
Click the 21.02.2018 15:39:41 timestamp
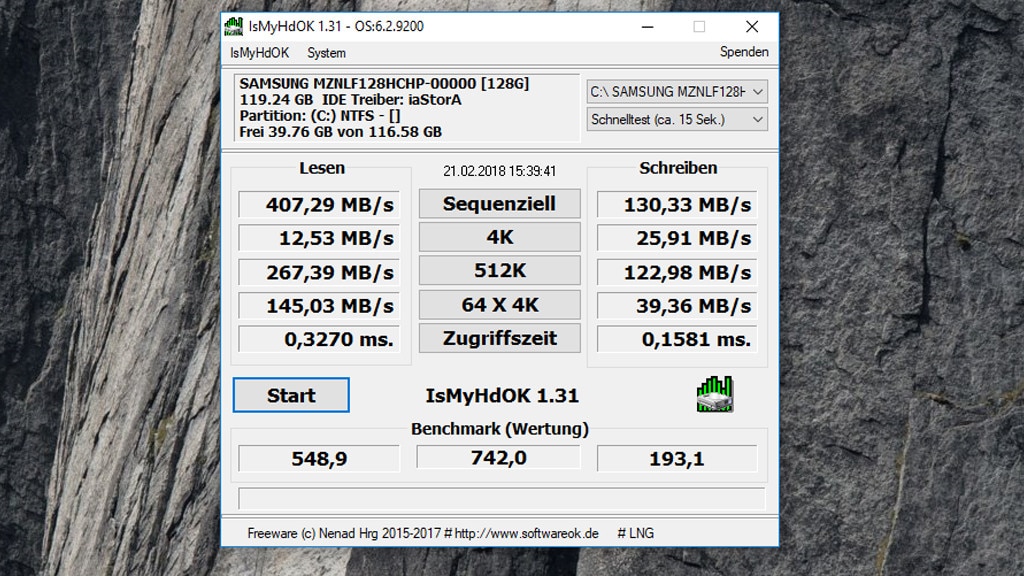[500, 171]
